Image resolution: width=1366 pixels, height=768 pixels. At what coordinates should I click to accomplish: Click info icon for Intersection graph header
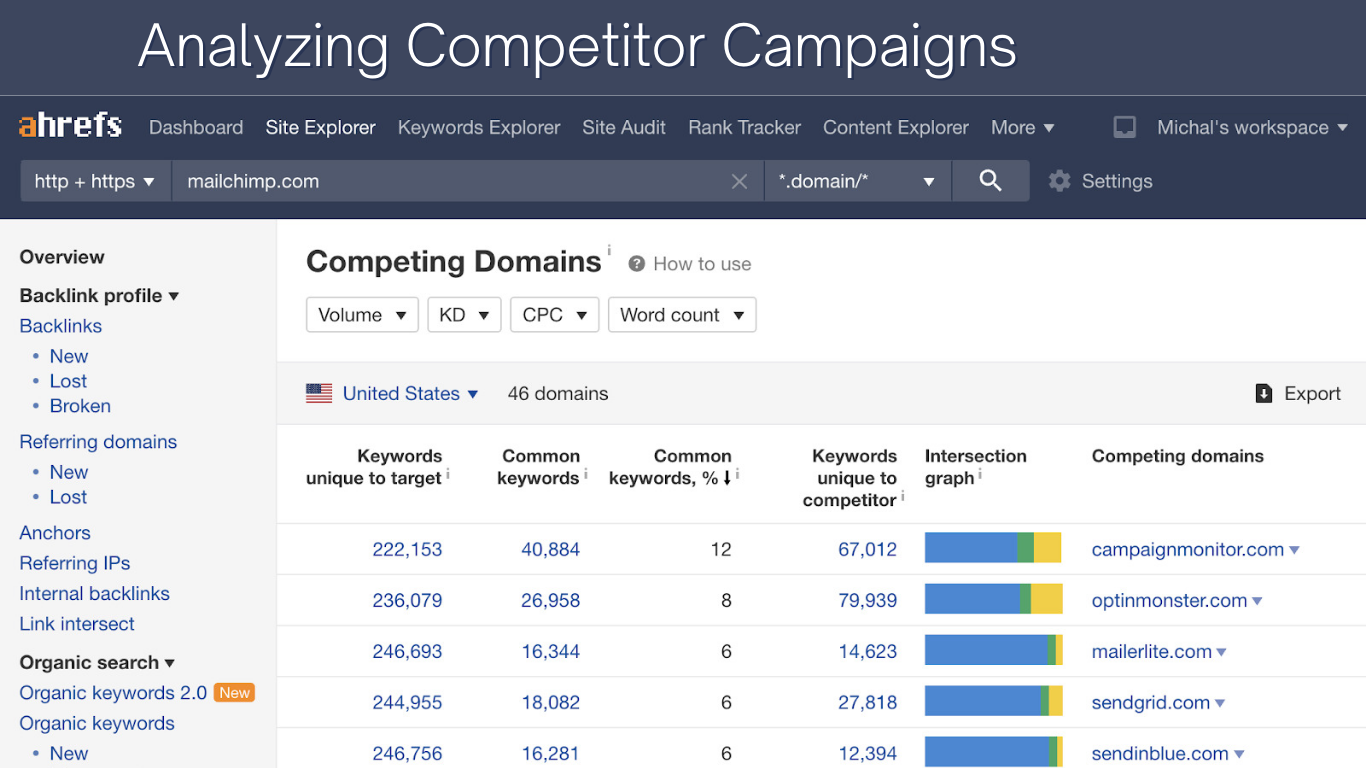click(980, 474)
